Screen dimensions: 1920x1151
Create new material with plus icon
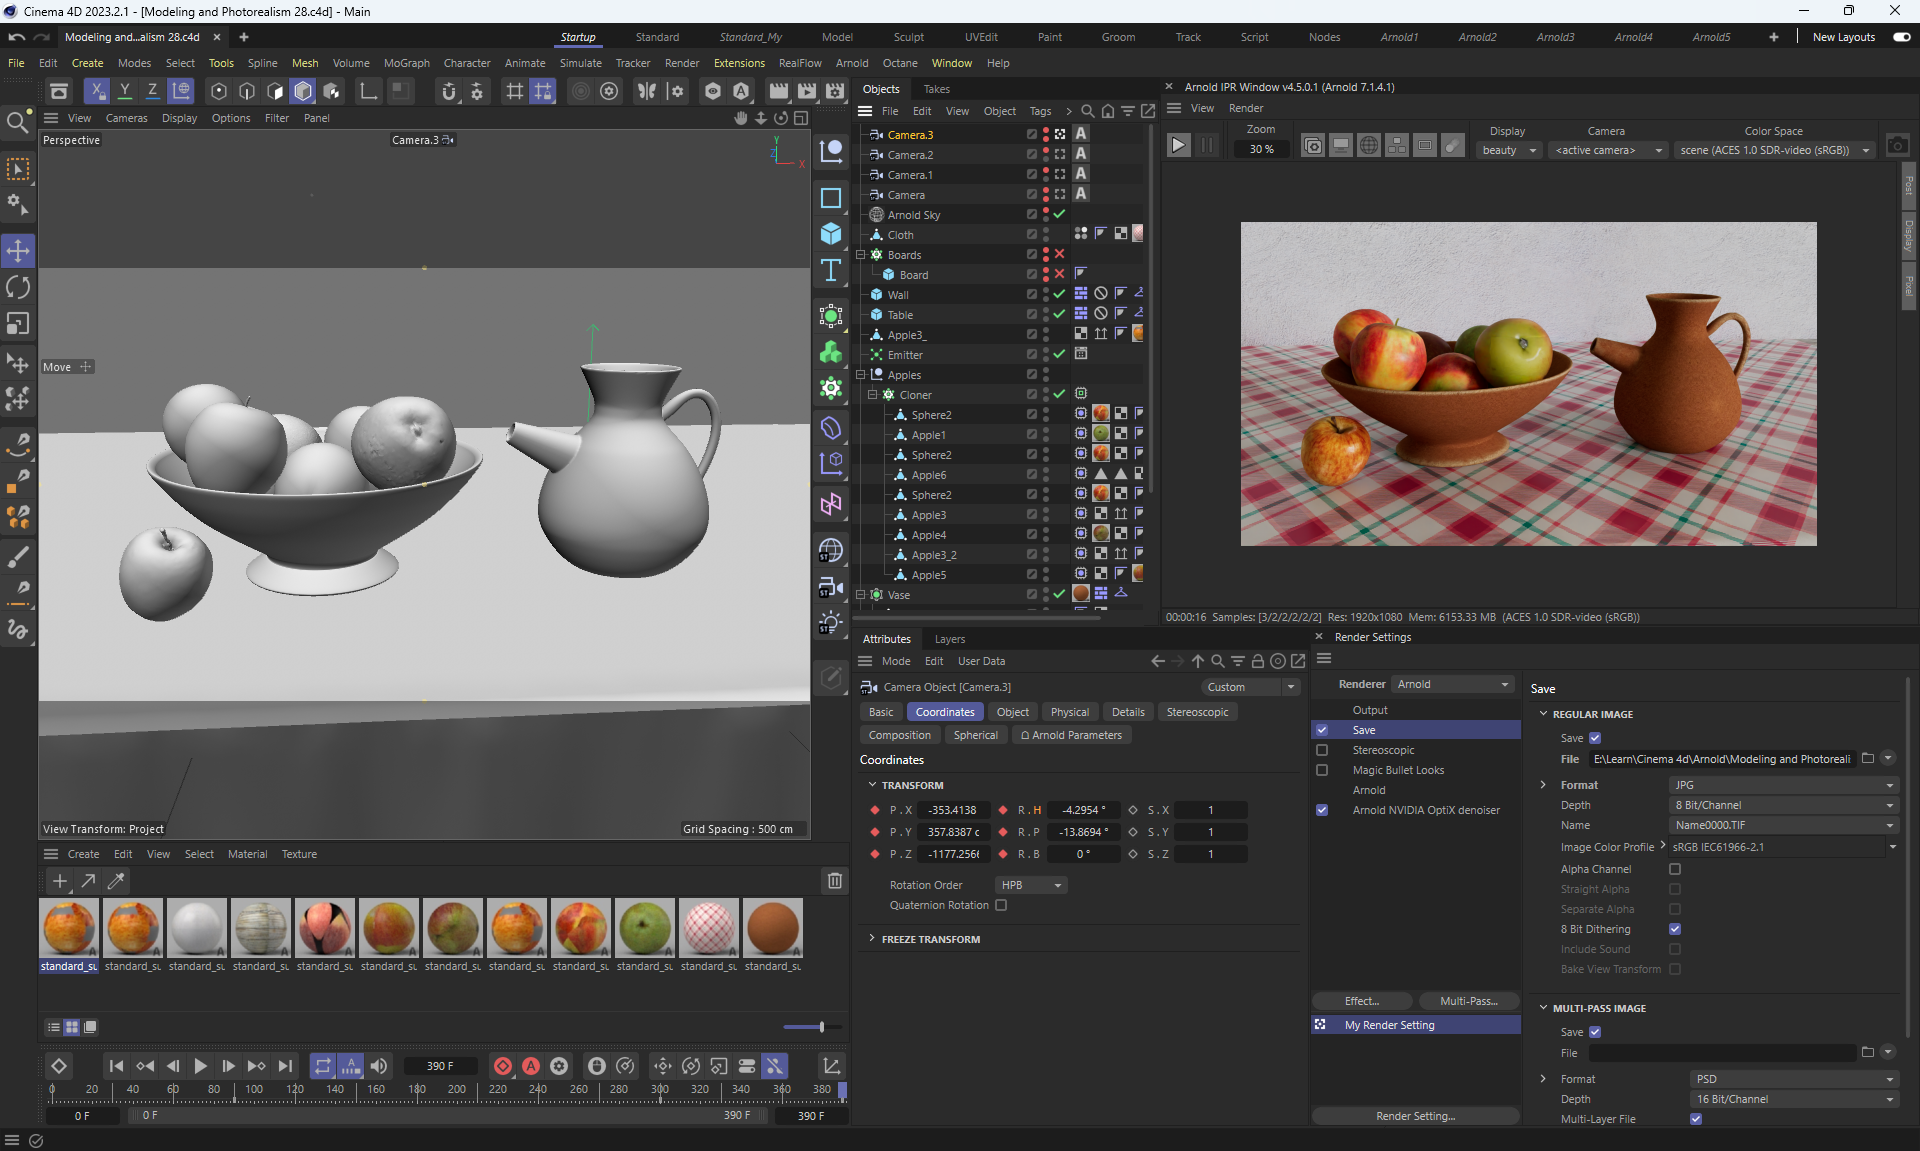tap(60, 881)
